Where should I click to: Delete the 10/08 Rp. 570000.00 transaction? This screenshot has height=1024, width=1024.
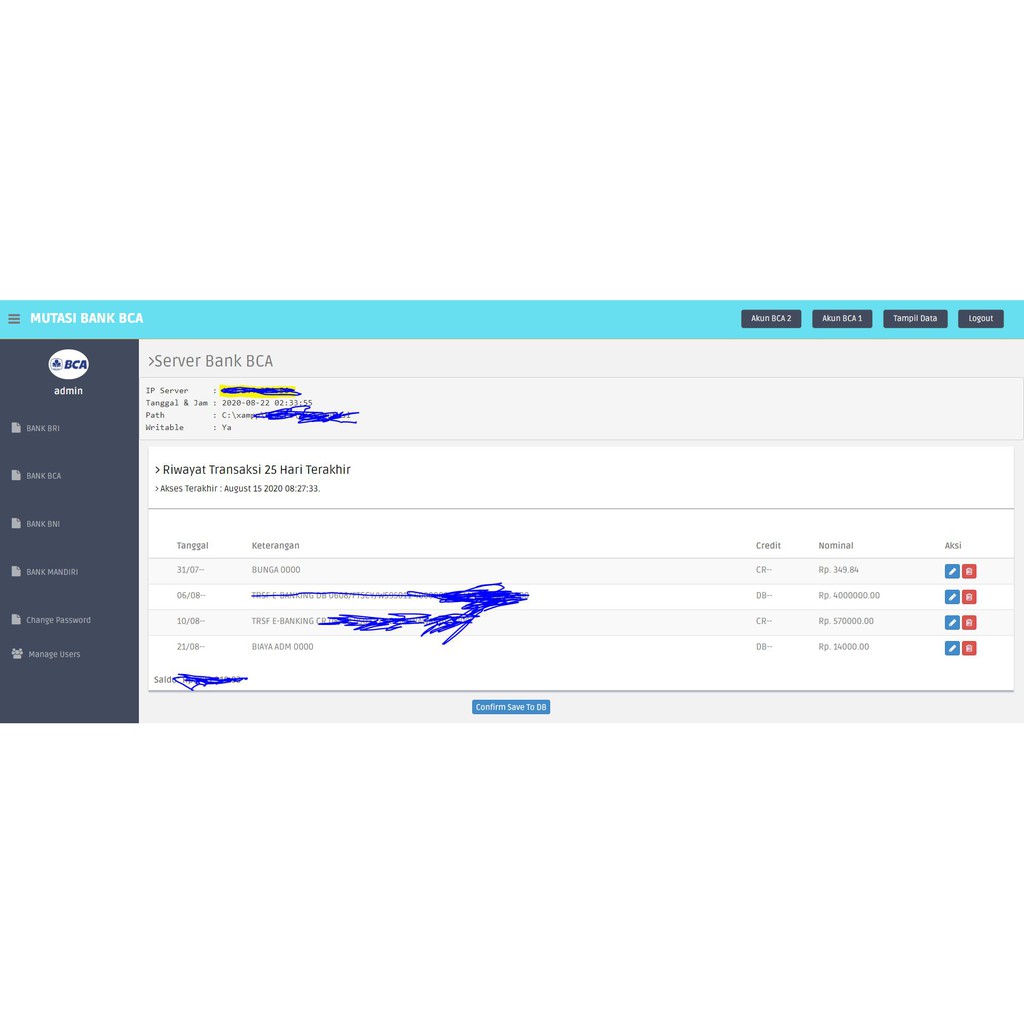pos(968,622)
